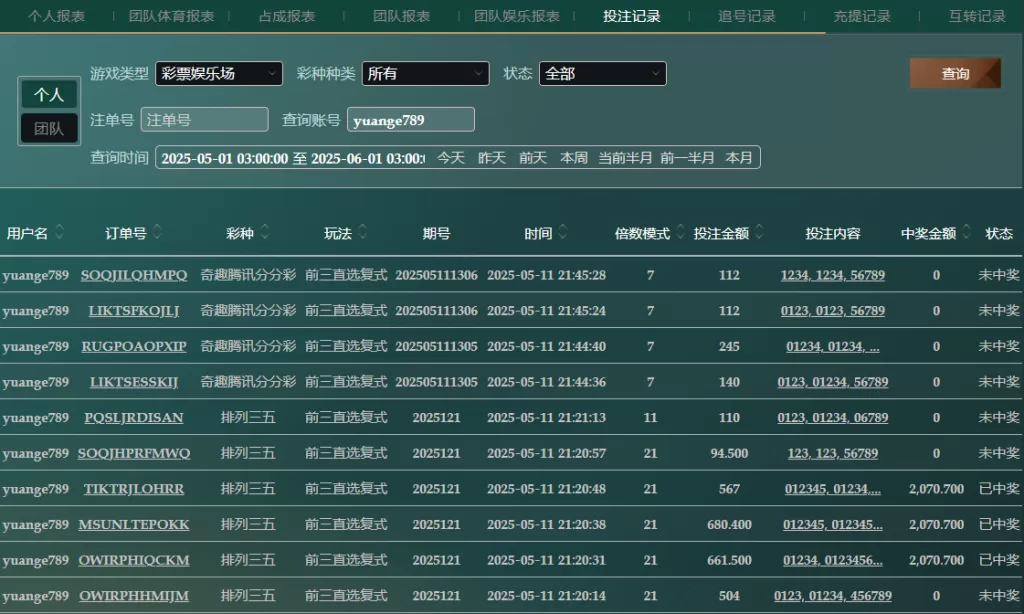Sort by 时间 using its sort icon

pyautogui.click(x=563, y=233)
